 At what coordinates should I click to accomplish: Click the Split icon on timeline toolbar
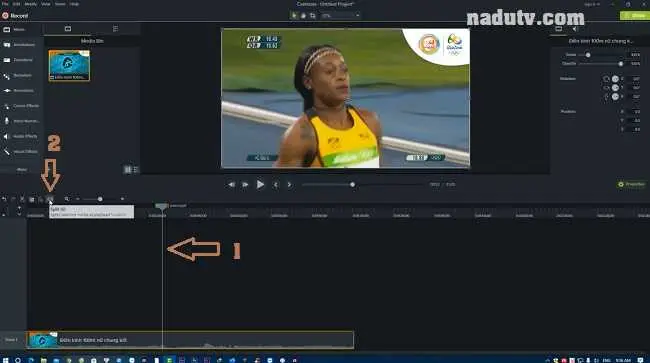pyautogui.click(x=50, y=199)
